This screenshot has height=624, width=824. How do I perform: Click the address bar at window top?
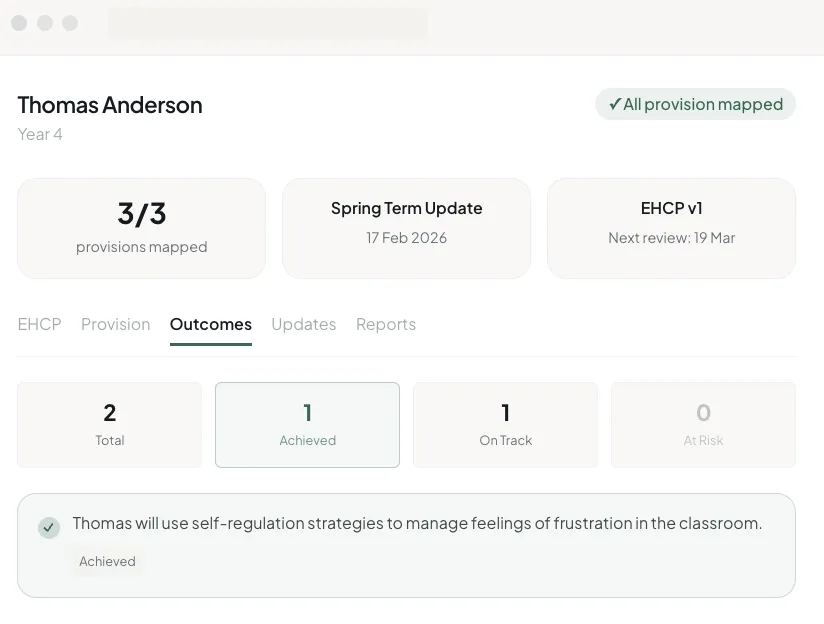tap(267, 23)
